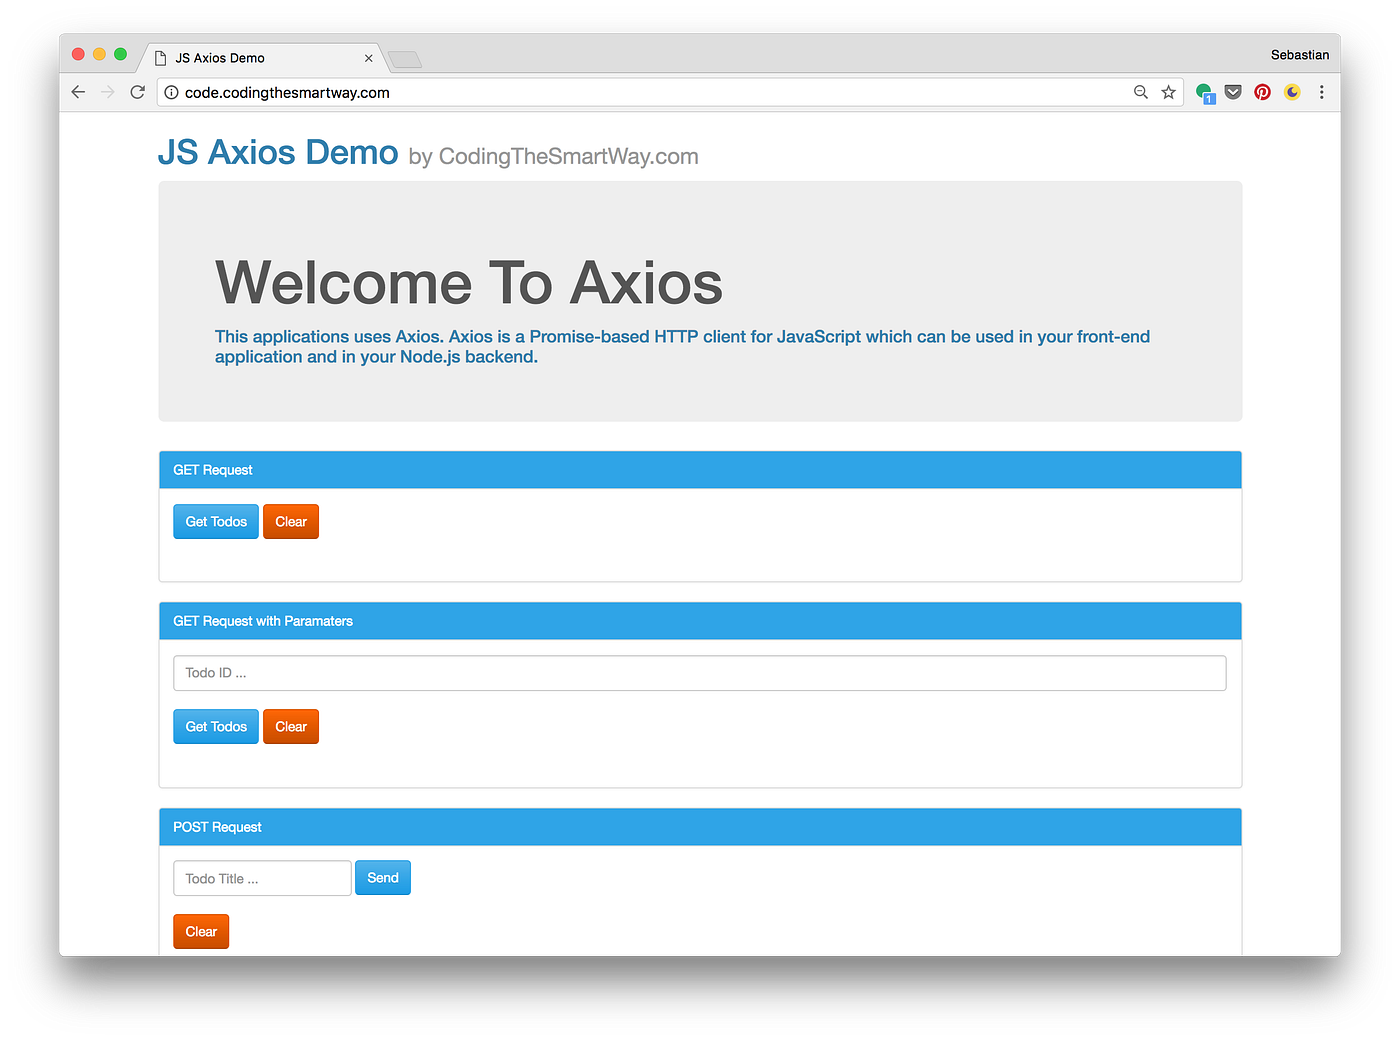Image resolution: width=1400 pixels, height=1041 pixels.
Task: Open the page zoom magnifier icon
Action: coord(1140,91)
